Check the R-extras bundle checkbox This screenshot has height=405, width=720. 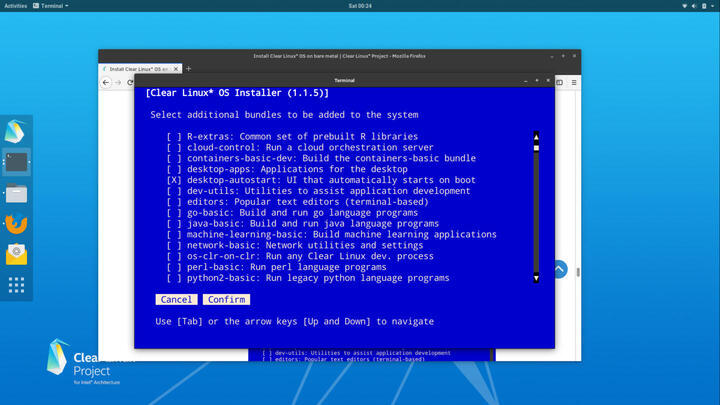coord(174,136)
